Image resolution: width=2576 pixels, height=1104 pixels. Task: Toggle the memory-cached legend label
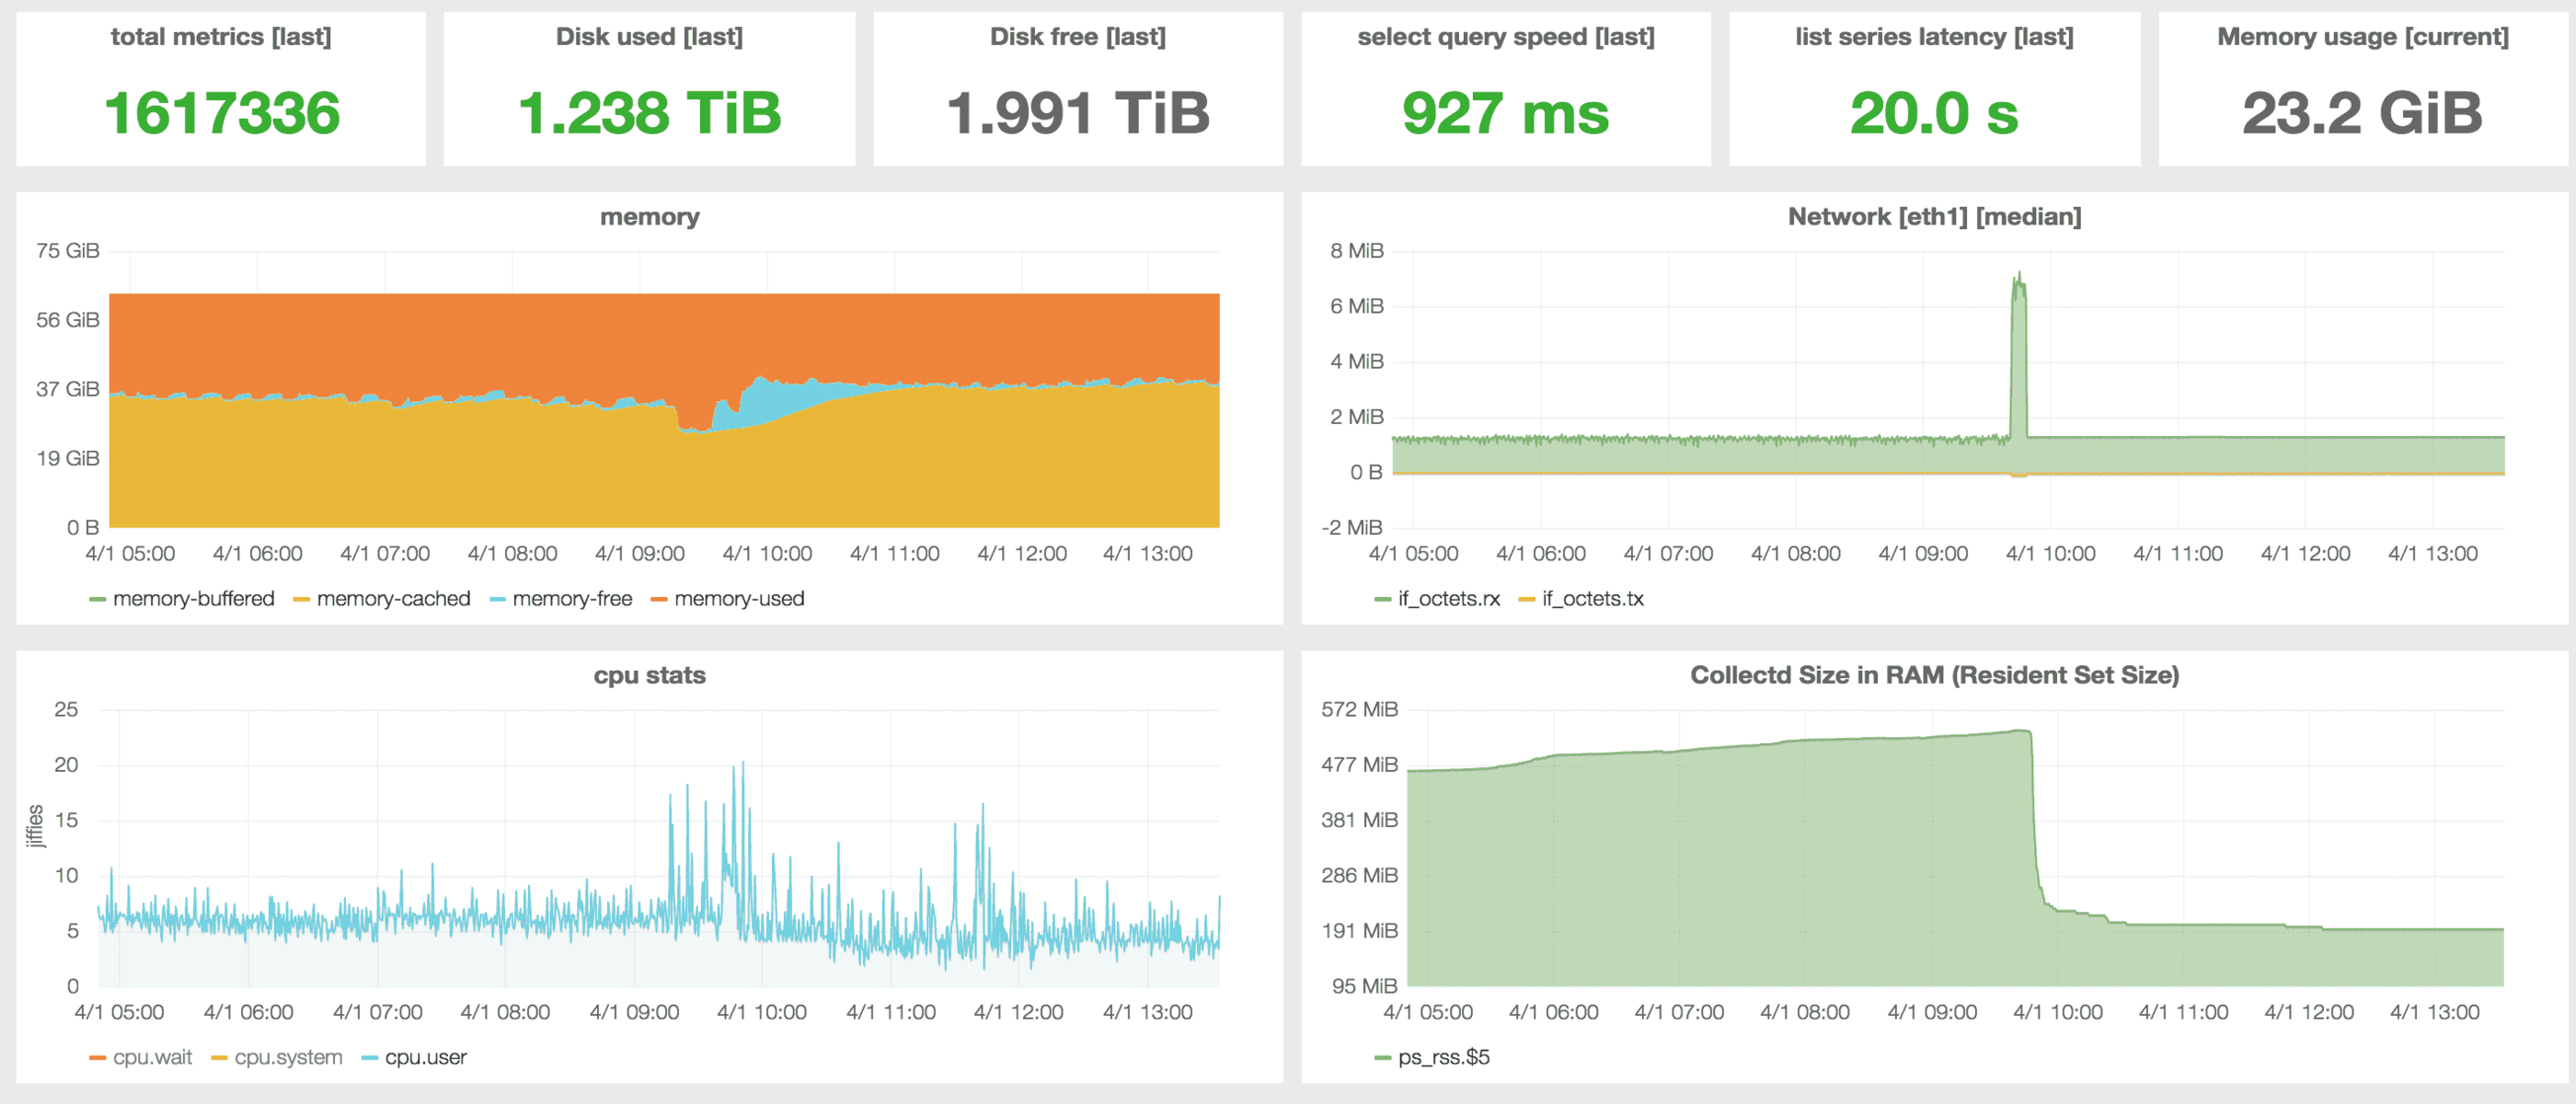393,599
